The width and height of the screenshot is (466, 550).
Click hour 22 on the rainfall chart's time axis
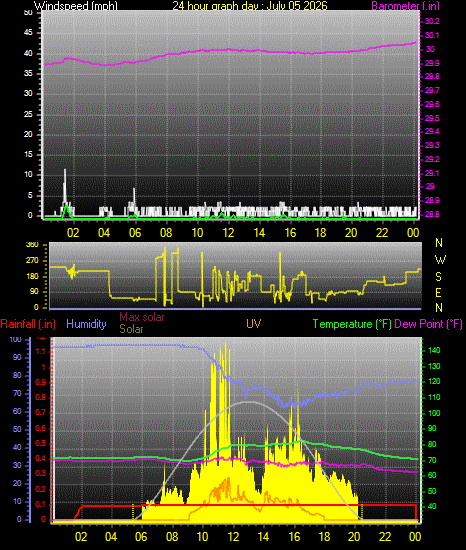pos(385,537)
